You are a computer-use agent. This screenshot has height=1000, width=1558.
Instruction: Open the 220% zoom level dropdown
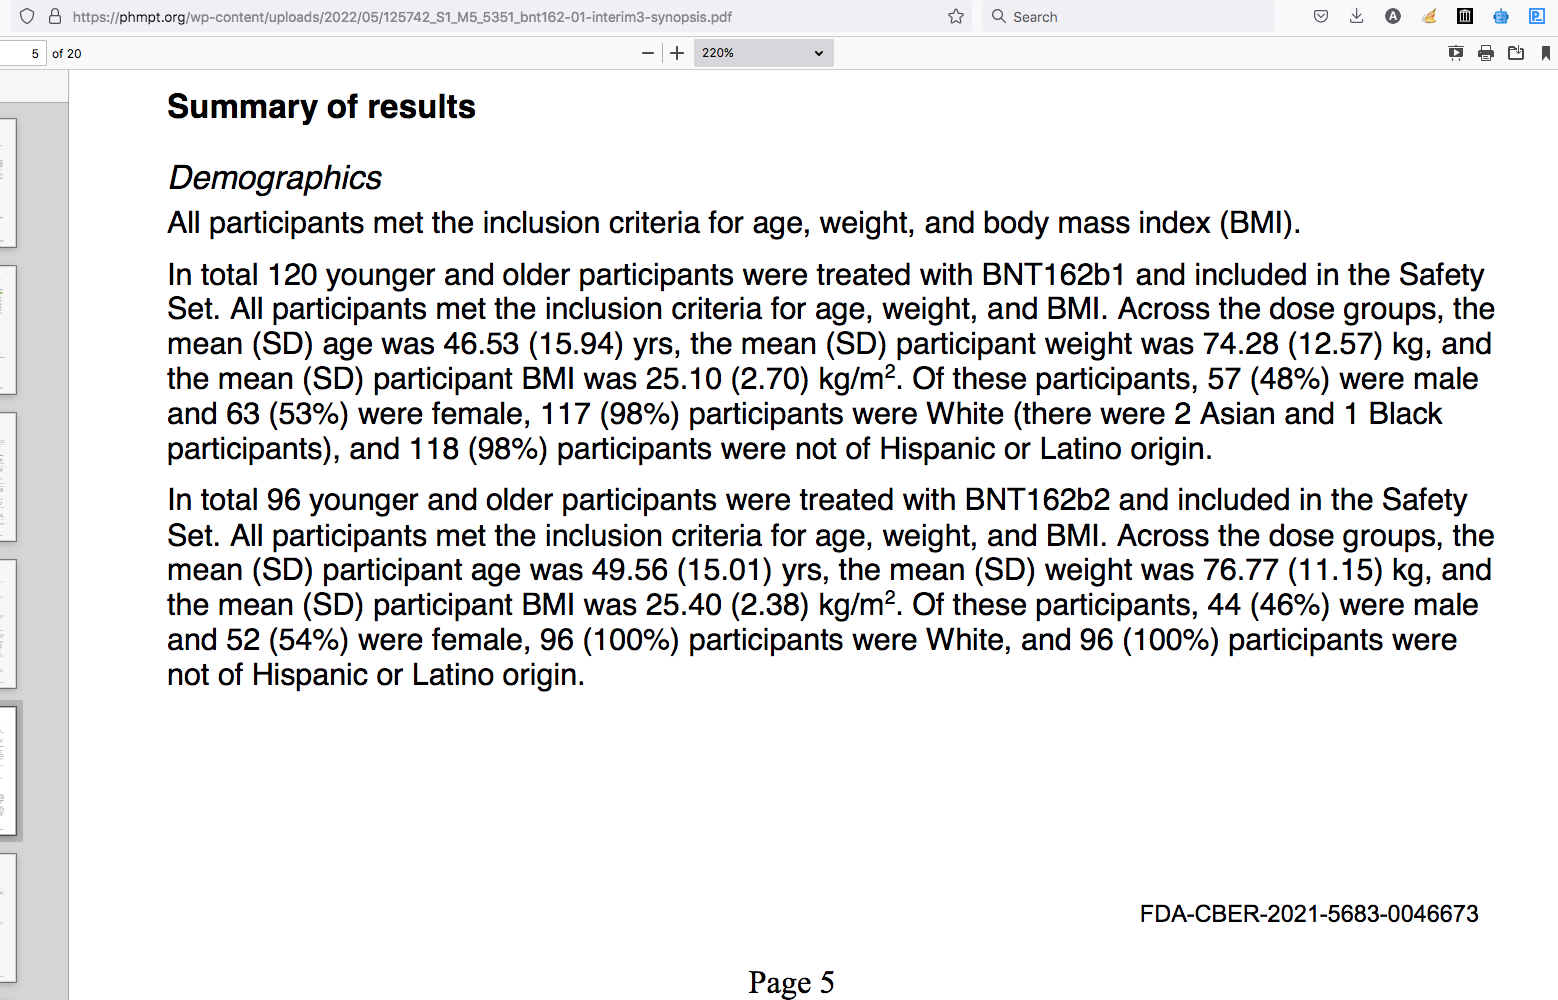point(763,53)
